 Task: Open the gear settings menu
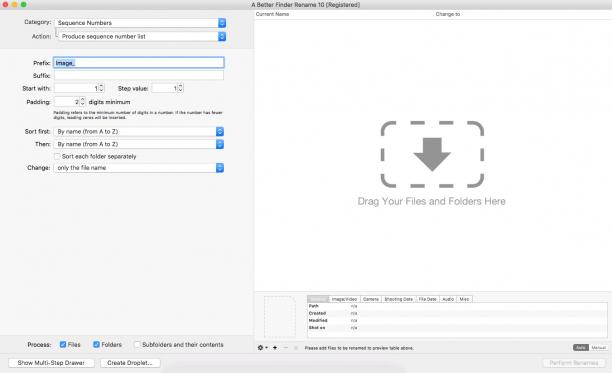[262, 347]
